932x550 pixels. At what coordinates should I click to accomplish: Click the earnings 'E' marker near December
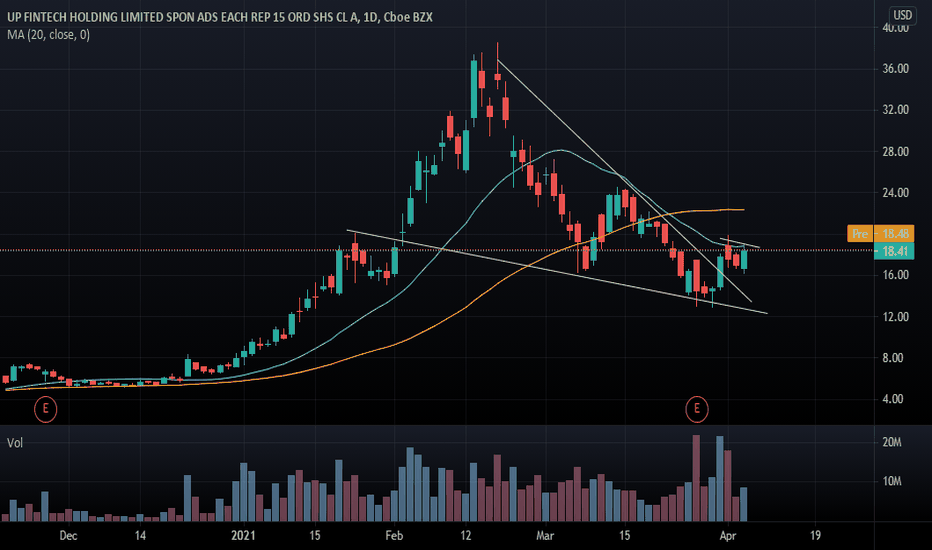45,409
